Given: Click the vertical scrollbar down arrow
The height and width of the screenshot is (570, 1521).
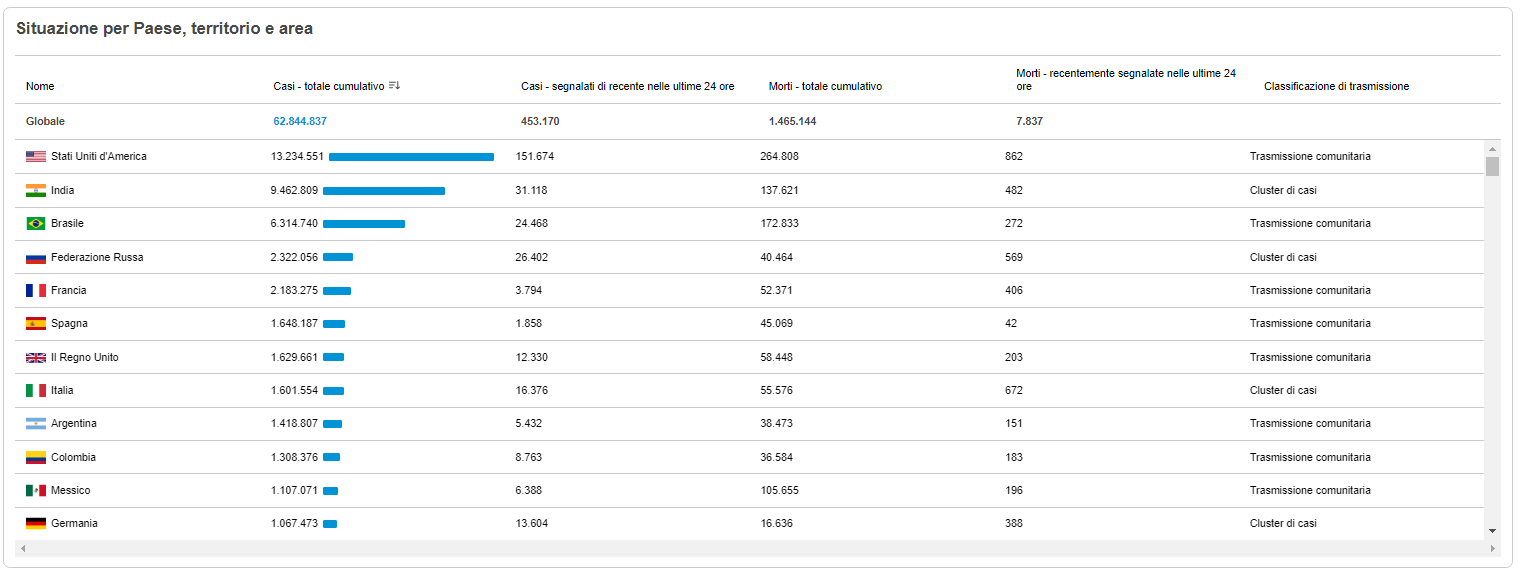Looking at the screenshot, I should (1492, 531).
